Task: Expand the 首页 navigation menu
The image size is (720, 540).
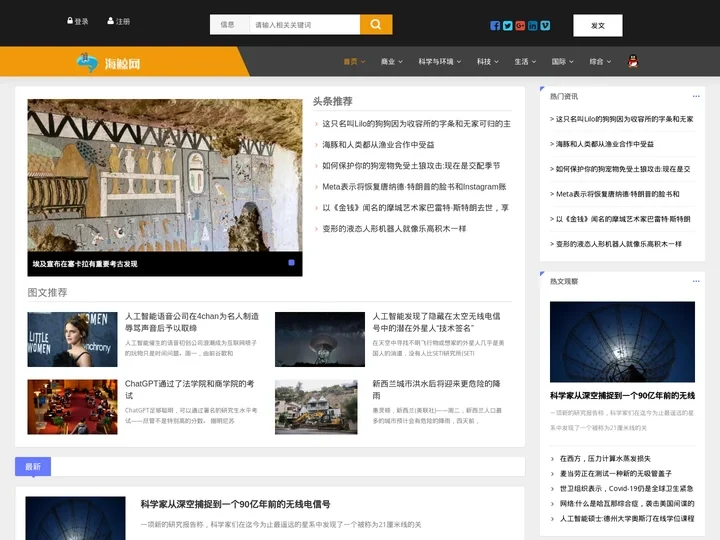Action: tap(354, 62)
